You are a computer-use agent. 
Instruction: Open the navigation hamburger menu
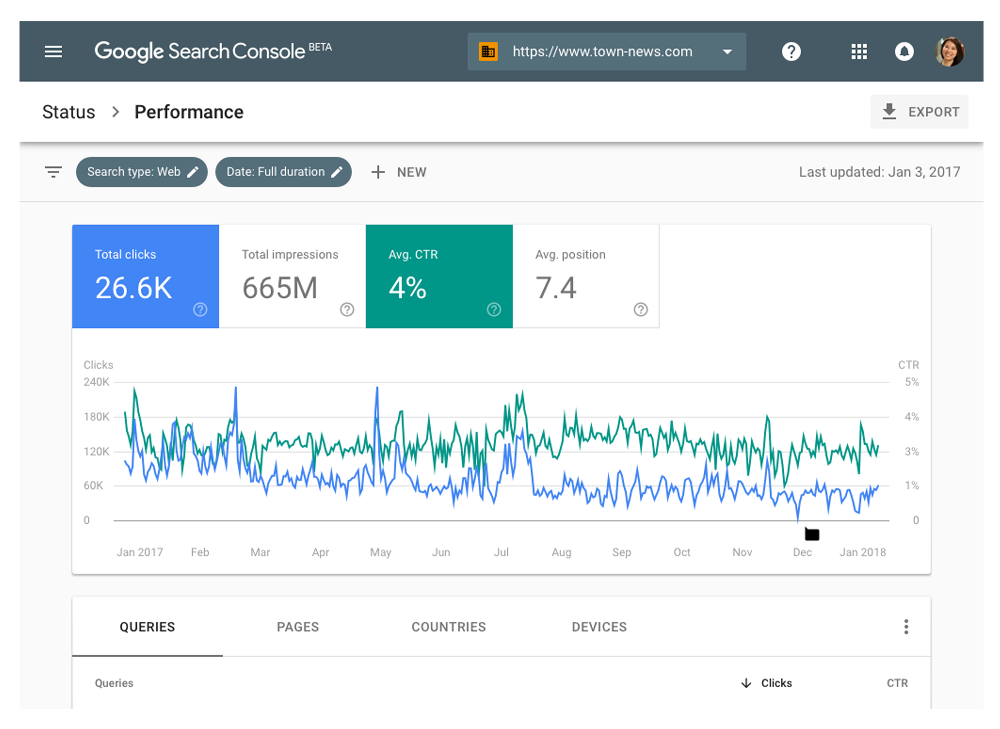coord(53,51)
